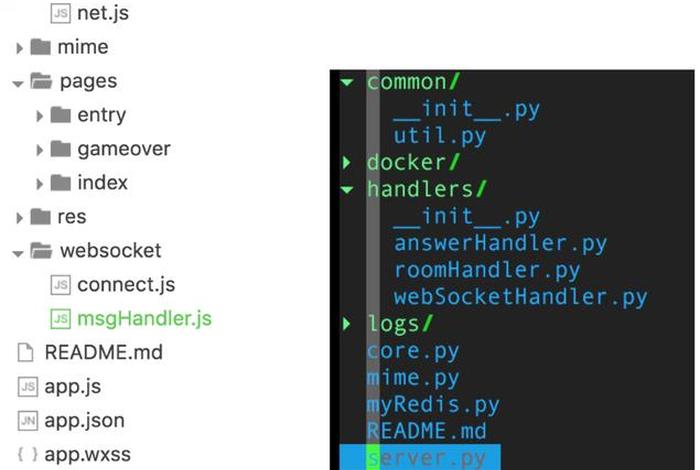Expand the mime folder arrow

coord(19,48)
